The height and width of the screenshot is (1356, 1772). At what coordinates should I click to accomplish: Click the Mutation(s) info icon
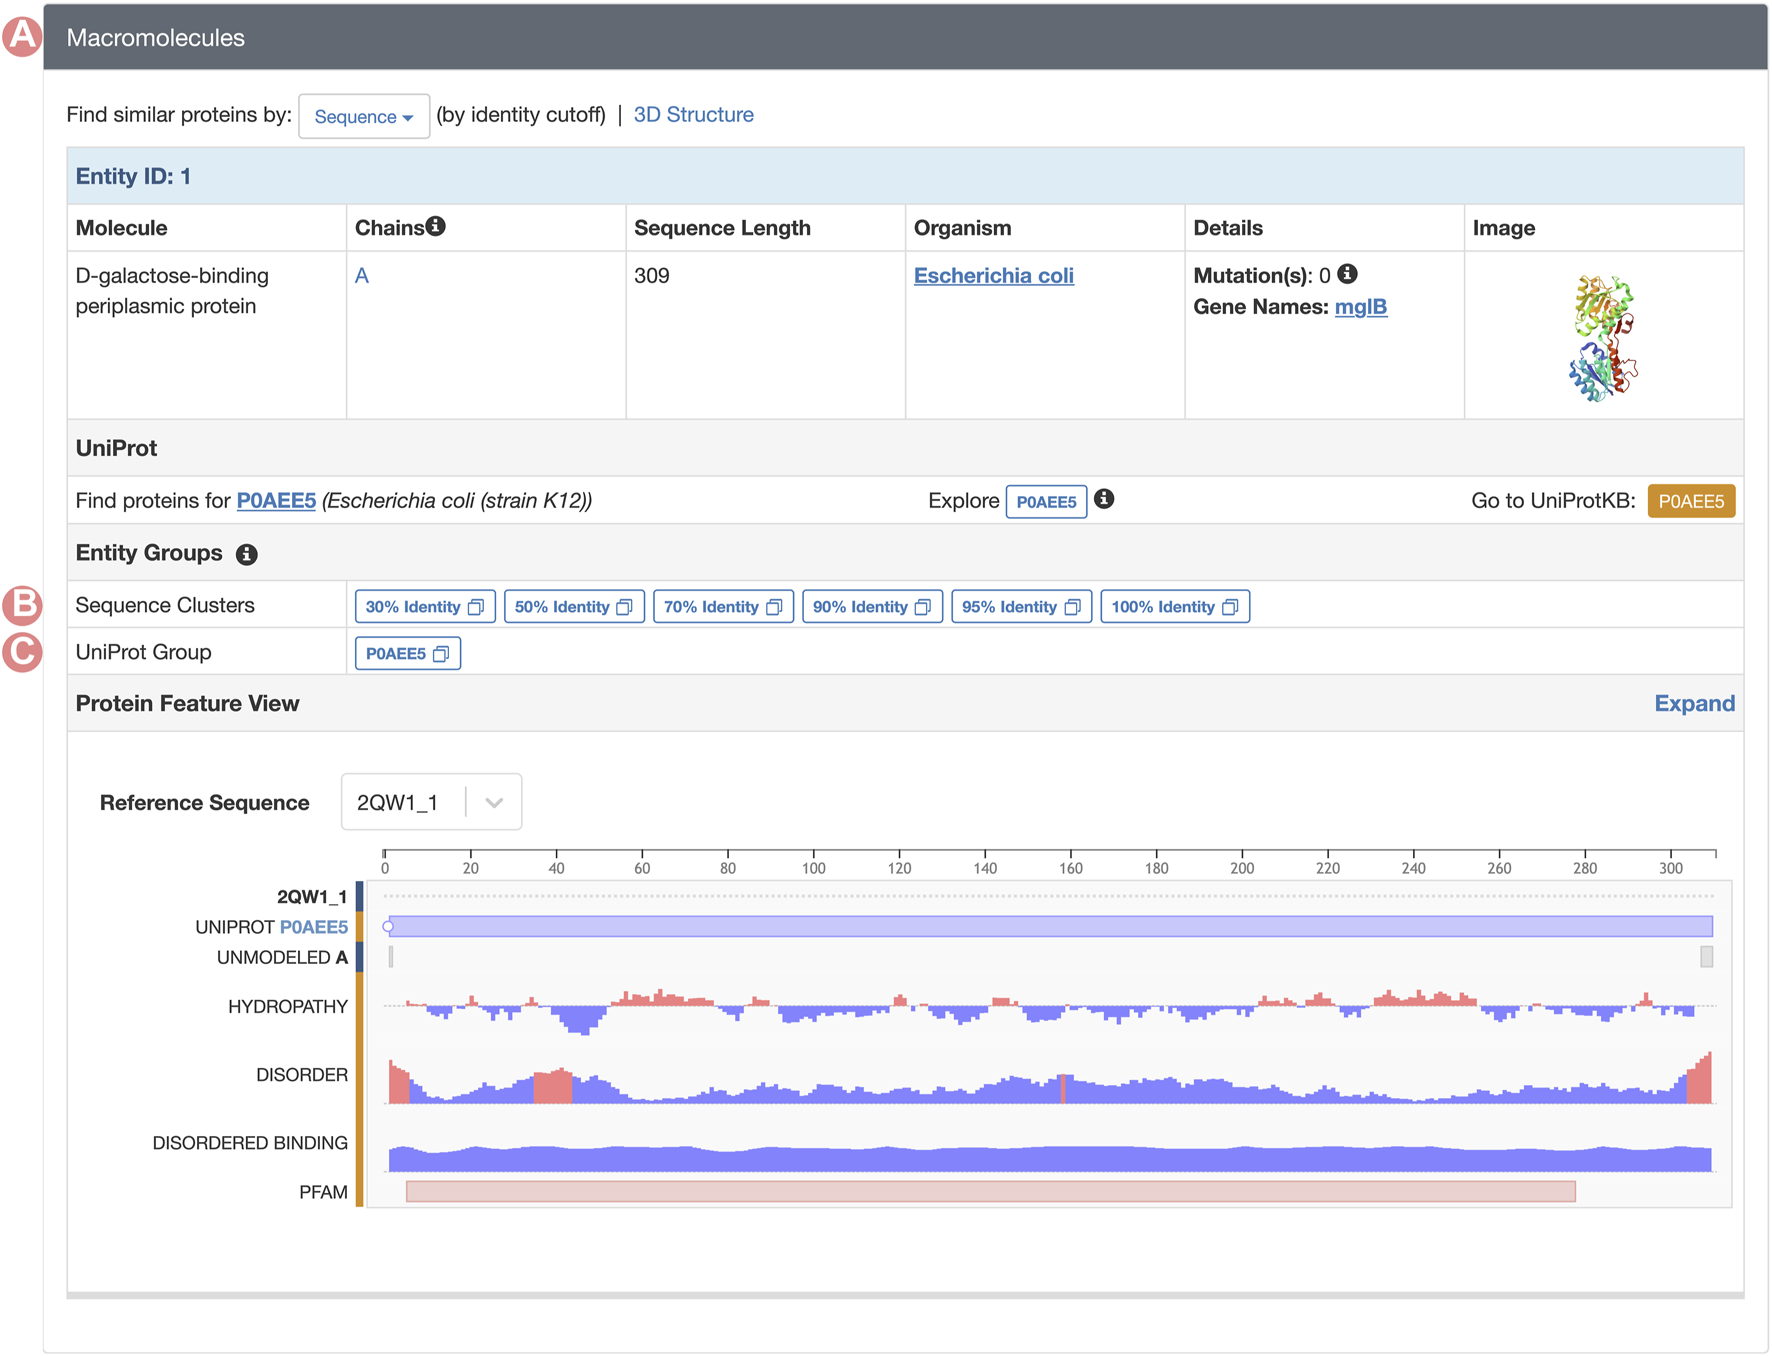click(x=1347, y=274)
